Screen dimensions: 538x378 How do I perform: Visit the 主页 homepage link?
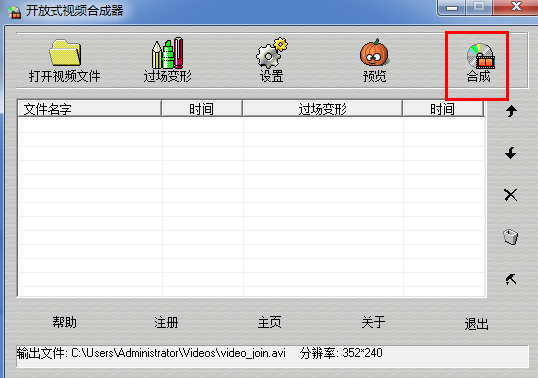coord(270,322)
